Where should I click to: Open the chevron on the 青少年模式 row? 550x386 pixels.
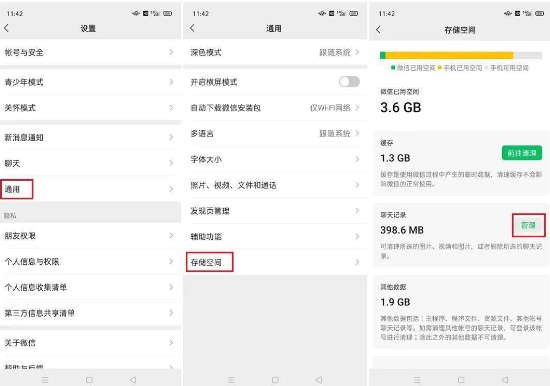click(x=171, y=82)
